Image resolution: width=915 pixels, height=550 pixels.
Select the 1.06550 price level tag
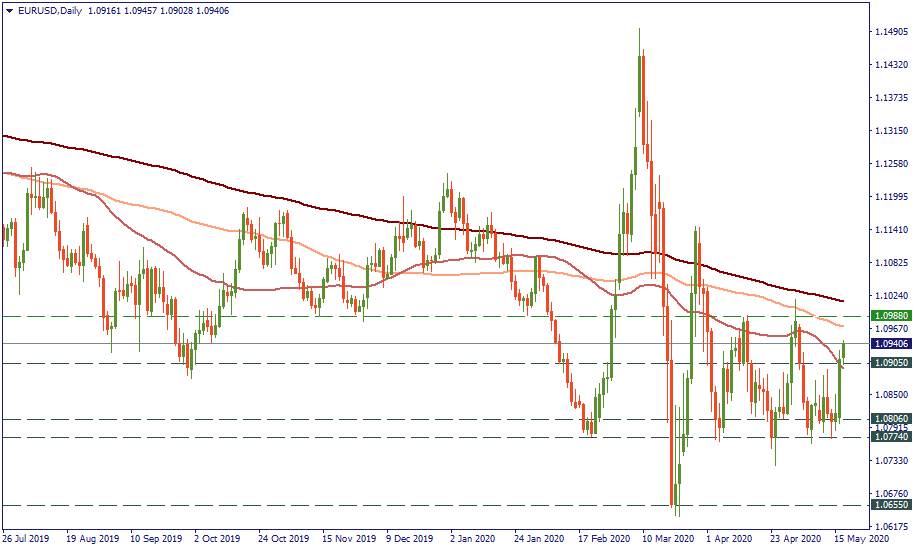(x=888, y=506)
